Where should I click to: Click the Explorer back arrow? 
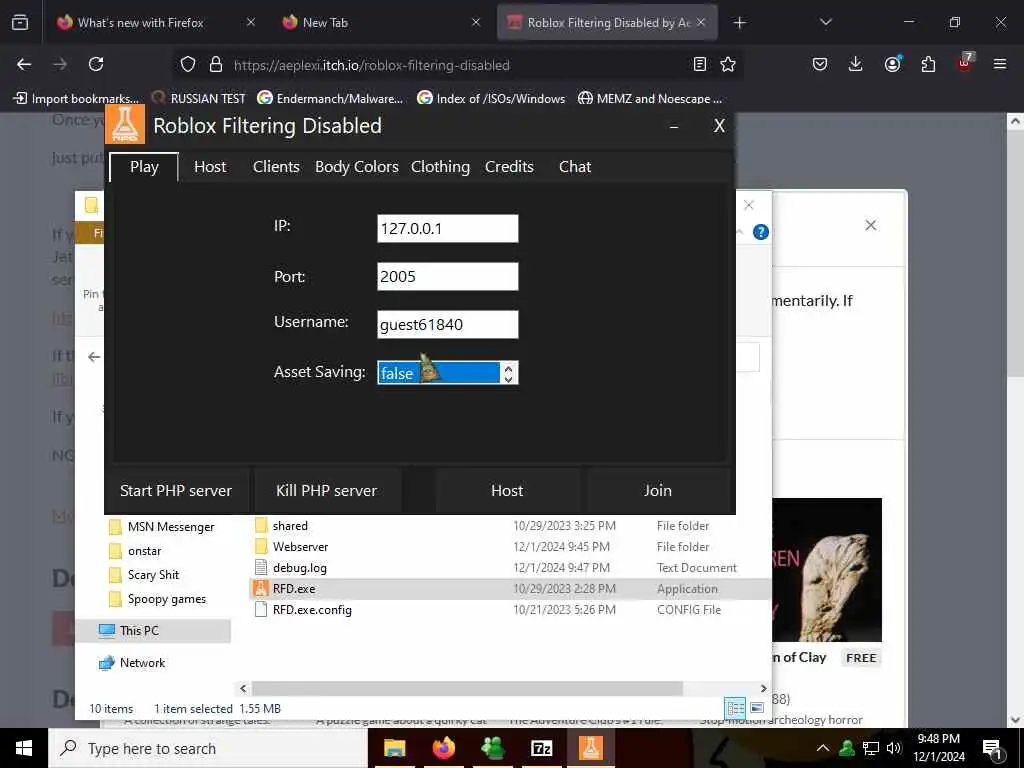click(x=94, y=357)
